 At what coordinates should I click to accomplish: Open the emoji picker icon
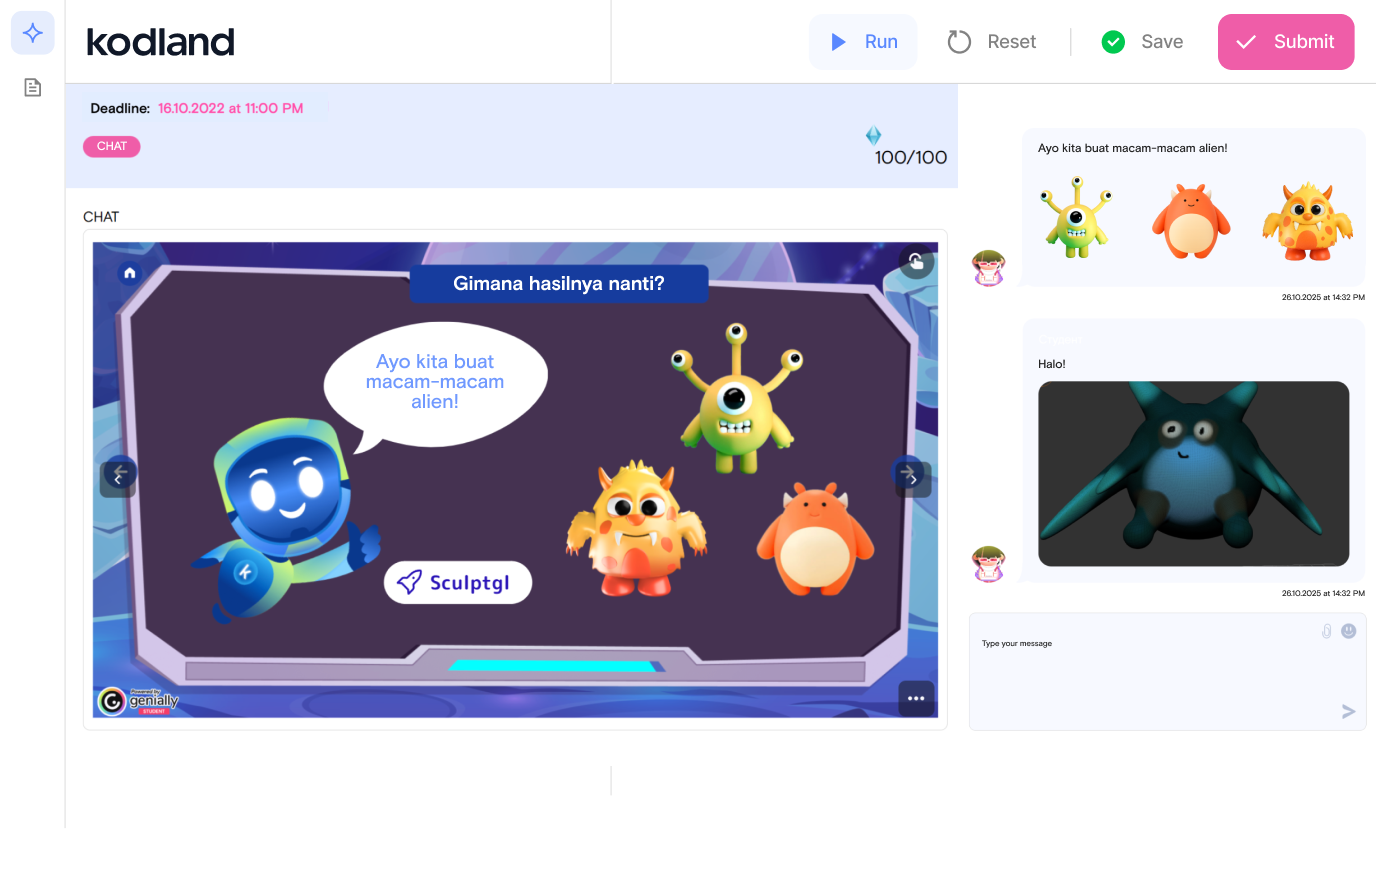pos(1348,631)
